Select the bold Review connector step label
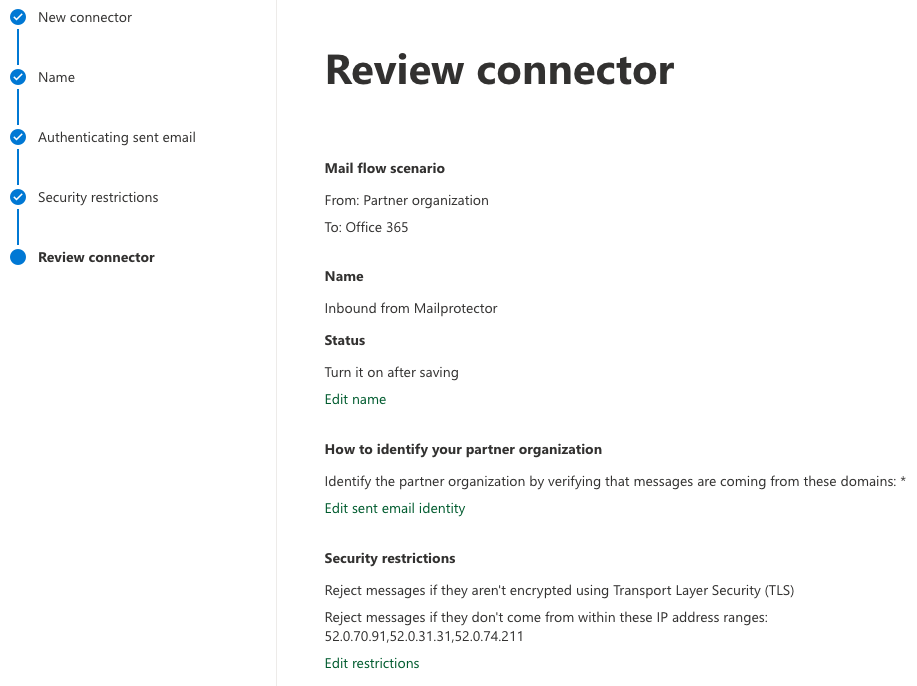The height and width of the screenshot is (686, 917). [x=96, y=257]
